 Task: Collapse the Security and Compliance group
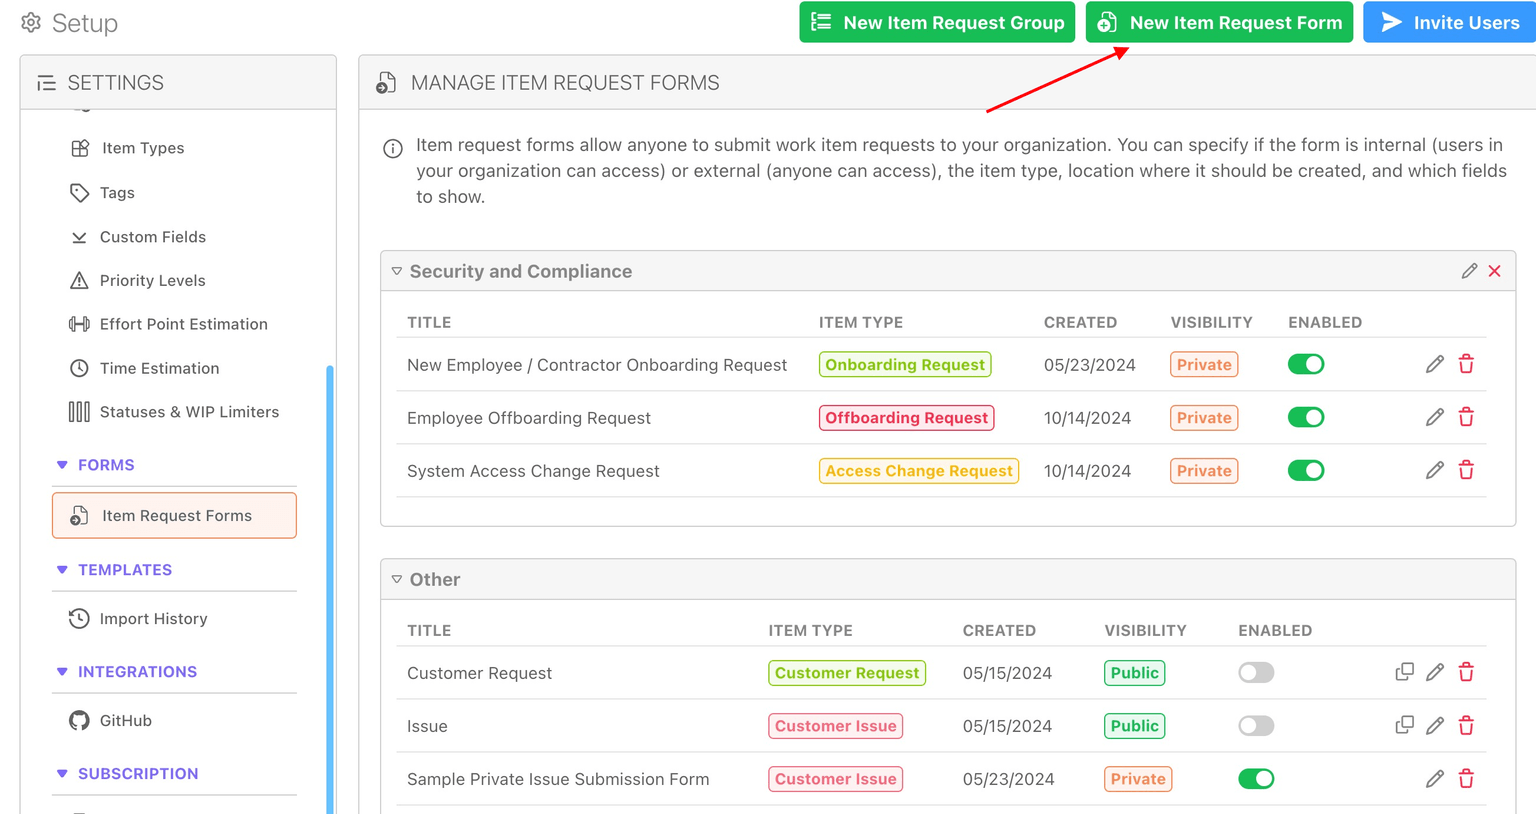397,271
